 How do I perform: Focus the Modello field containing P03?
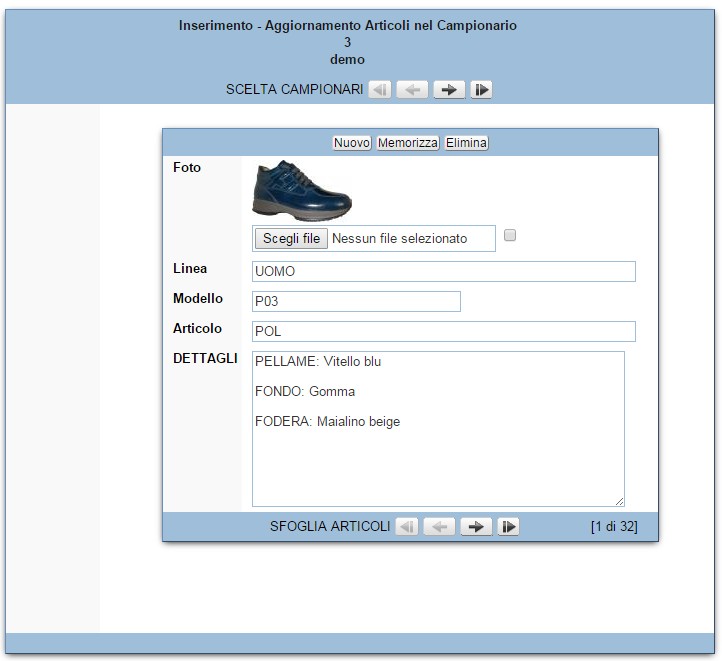pos(356,302)
